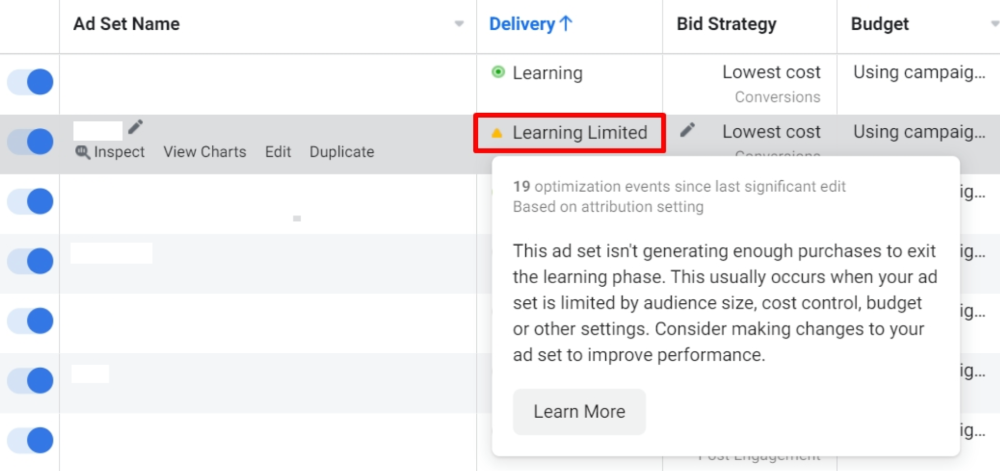This screenshot has height=471, width=1000.
Task: Click the Delivery sort arrow icon
Action: [567, 24]
